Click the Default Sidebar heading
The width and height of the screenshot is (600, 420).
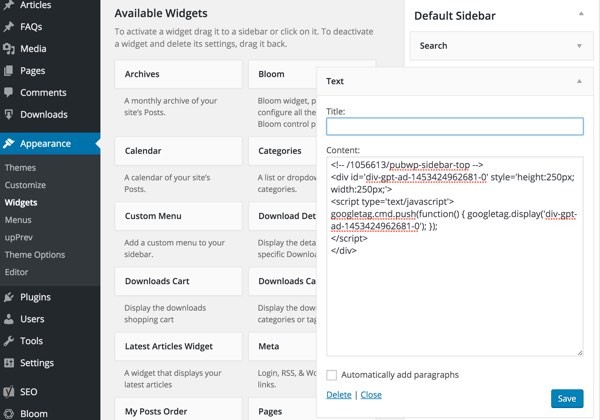(455, 16)
